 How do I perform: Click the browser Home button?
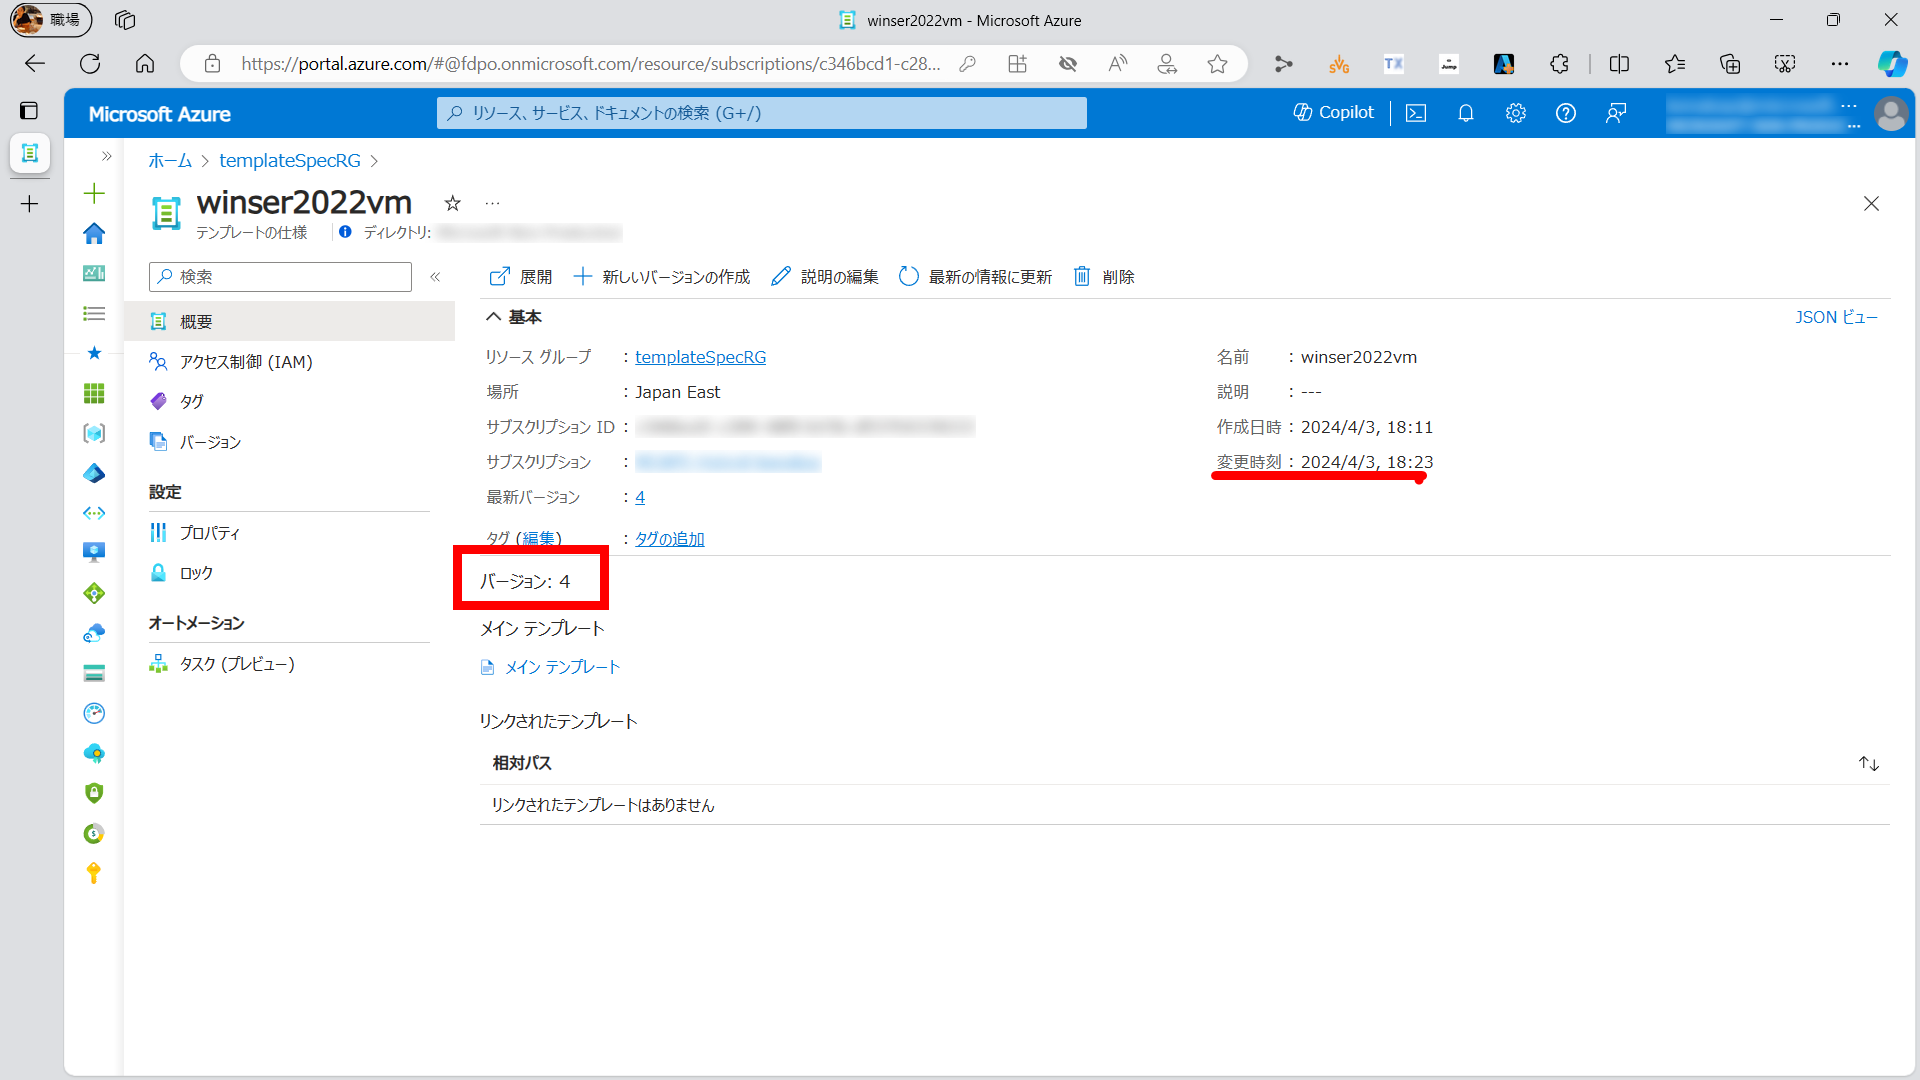tap(145, 64)
